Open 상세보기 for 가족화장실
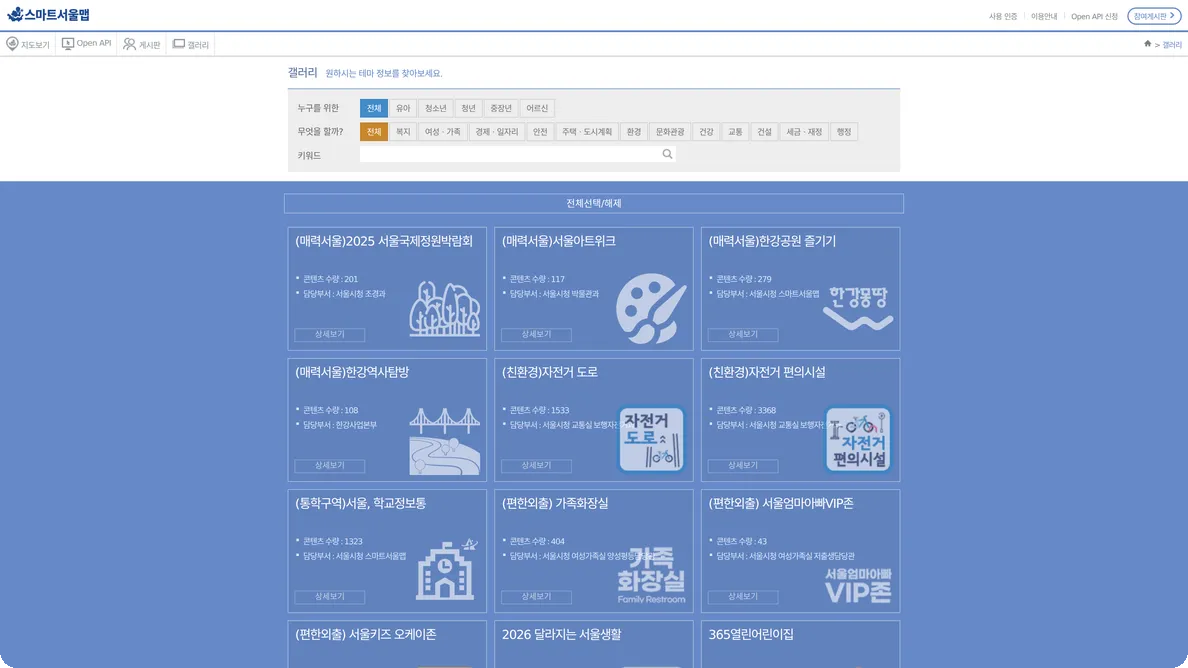 click(x=536, y=596)
